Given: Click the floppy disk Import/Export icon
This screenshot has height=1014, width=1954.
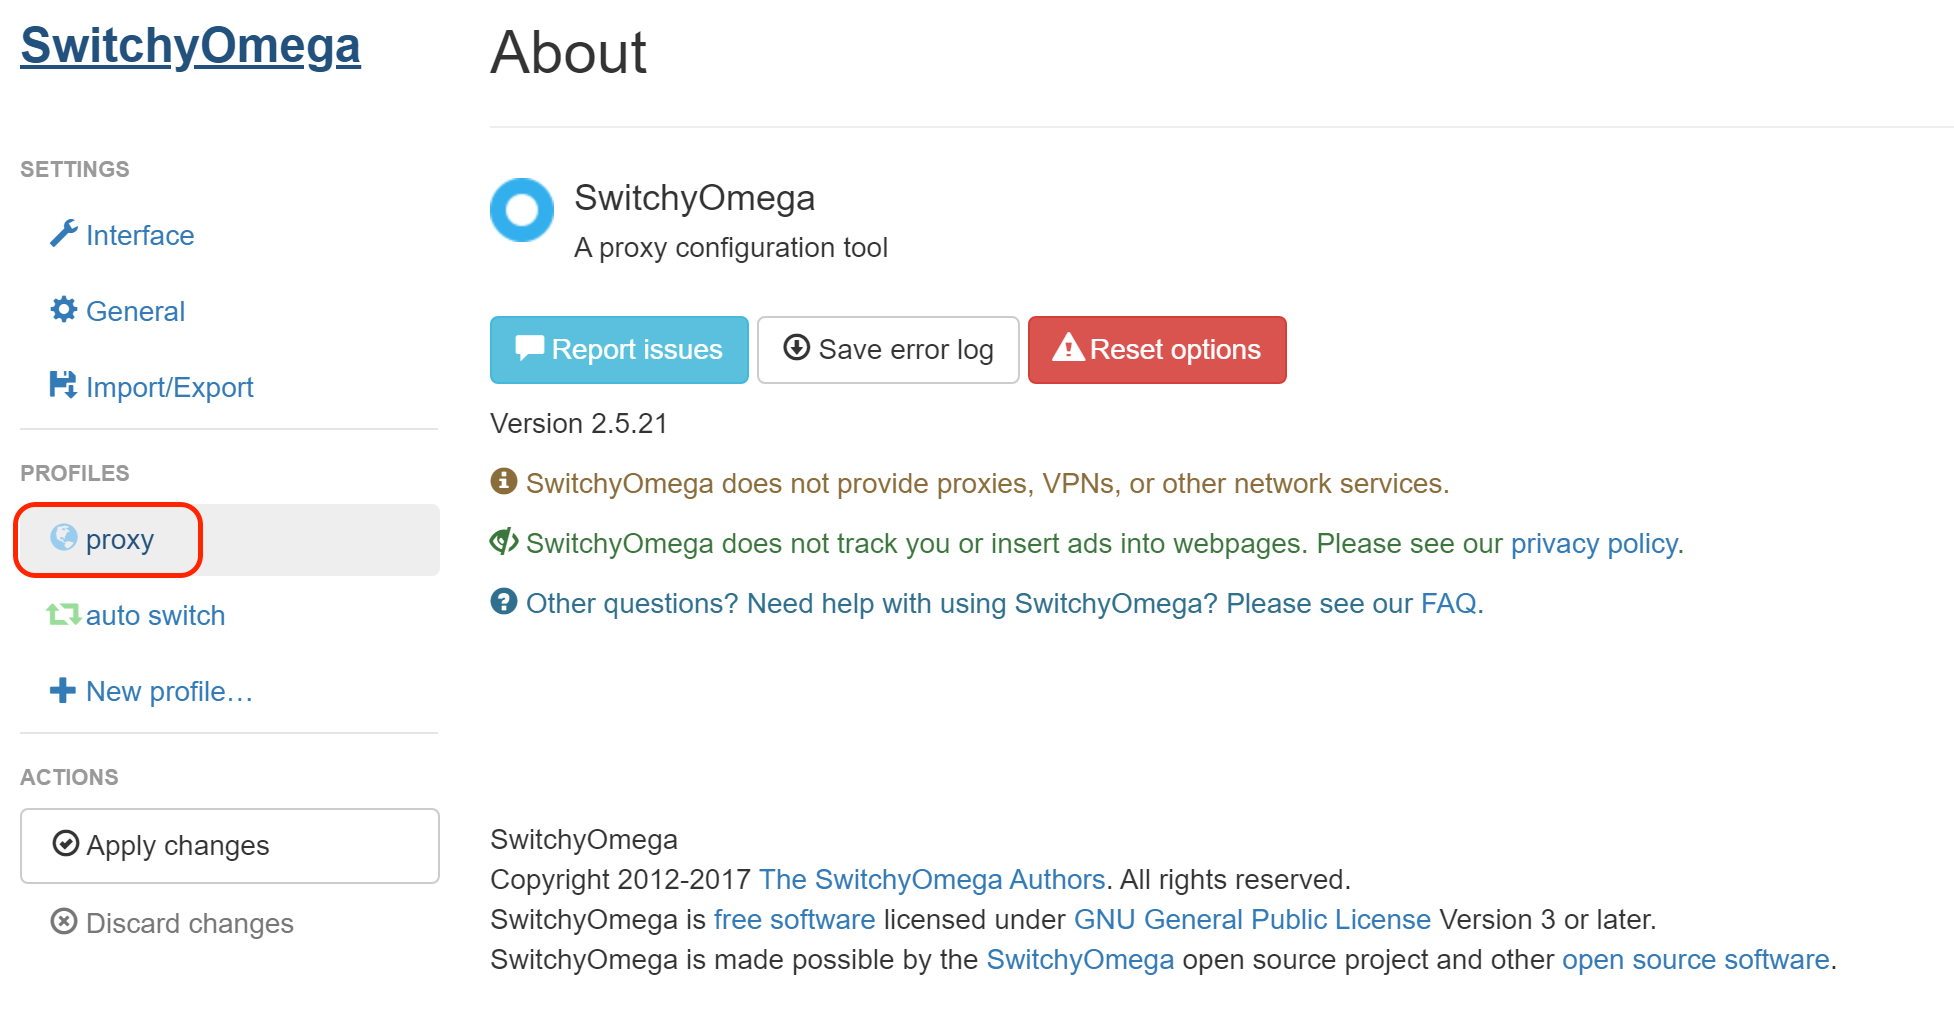Looking at the screenshot, I should [x=63, y=385].
